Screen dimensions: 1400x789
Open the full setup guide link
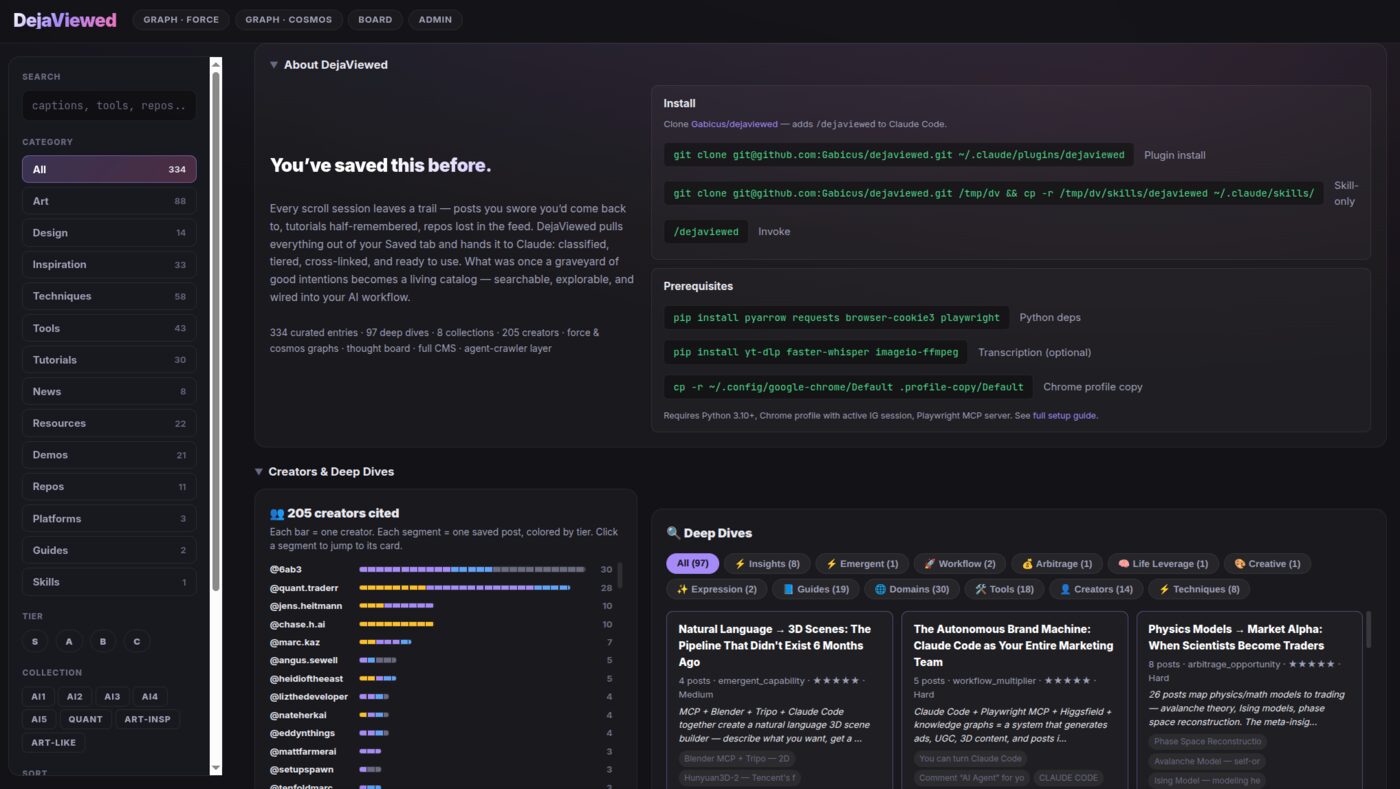(x=1063, y=415)
